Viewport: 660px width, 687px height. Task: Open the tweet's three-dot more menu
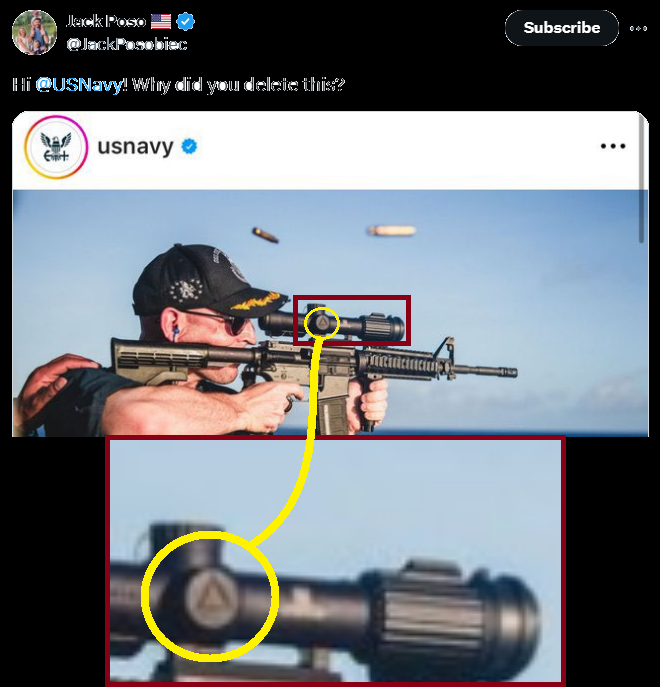[x=638, y=28]
